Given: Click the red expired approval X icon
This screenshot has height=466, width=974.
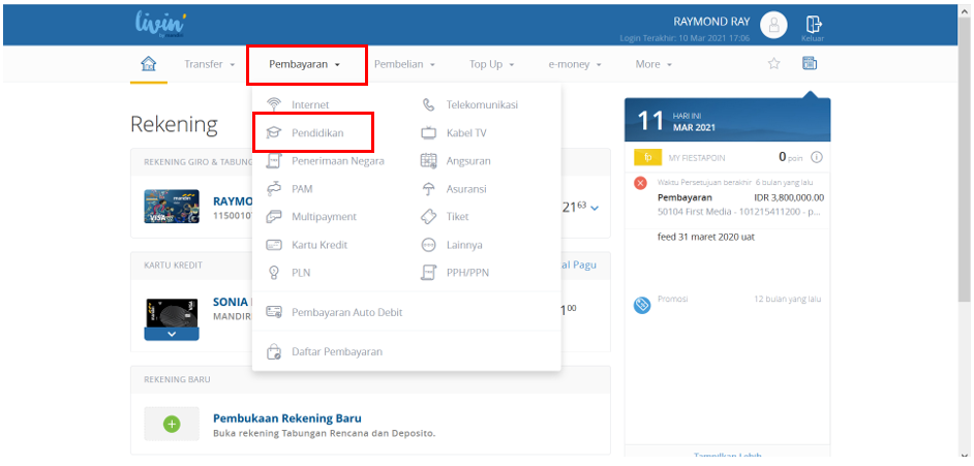Looking at the screenshot, I should click(x=642, y=183).
